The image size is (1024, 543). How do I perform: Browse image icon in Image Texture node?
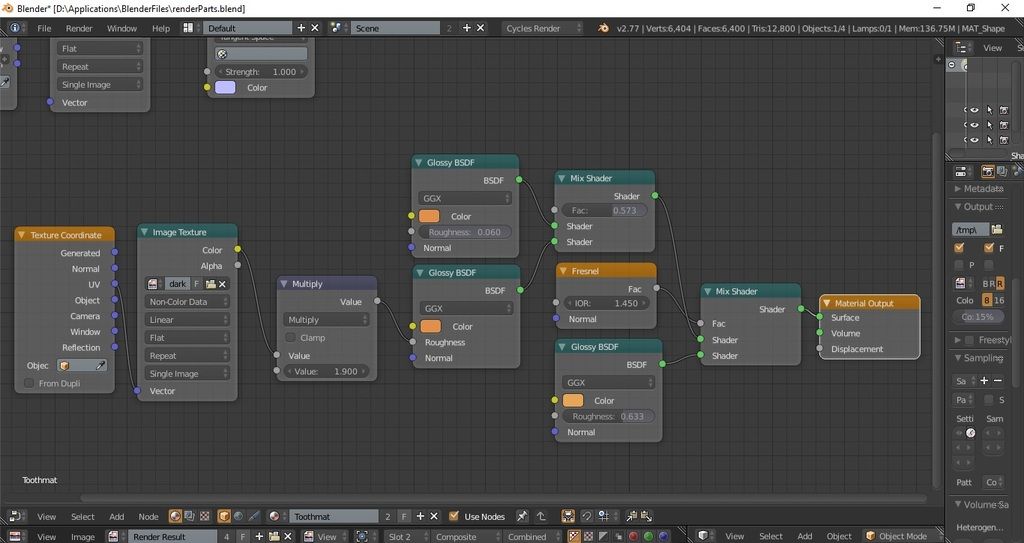[153, 284]
